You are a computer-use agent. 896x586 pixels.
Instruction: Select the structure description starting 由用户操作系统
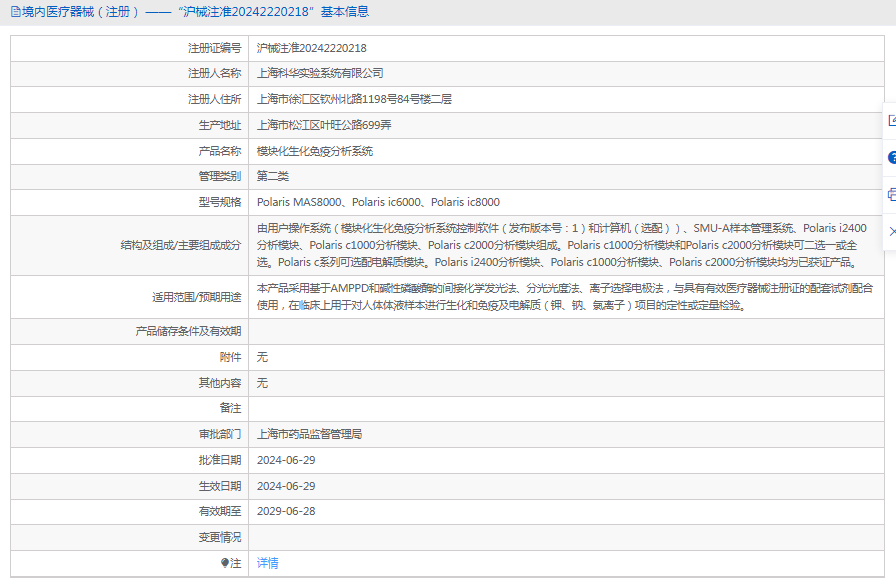562,245
